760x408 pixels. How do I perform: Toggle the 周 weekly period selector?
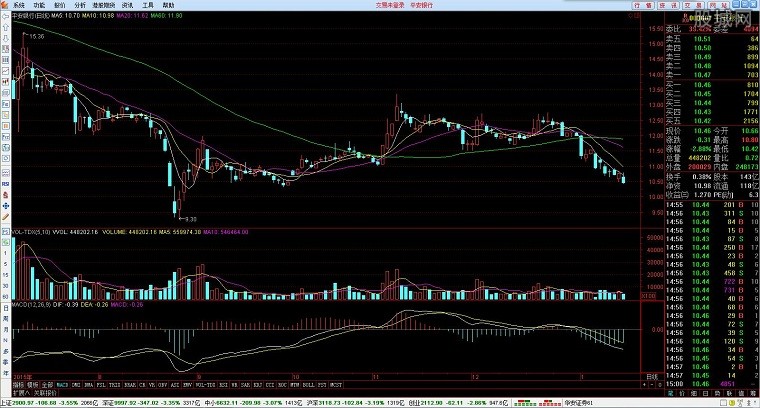tap(6, 319)
